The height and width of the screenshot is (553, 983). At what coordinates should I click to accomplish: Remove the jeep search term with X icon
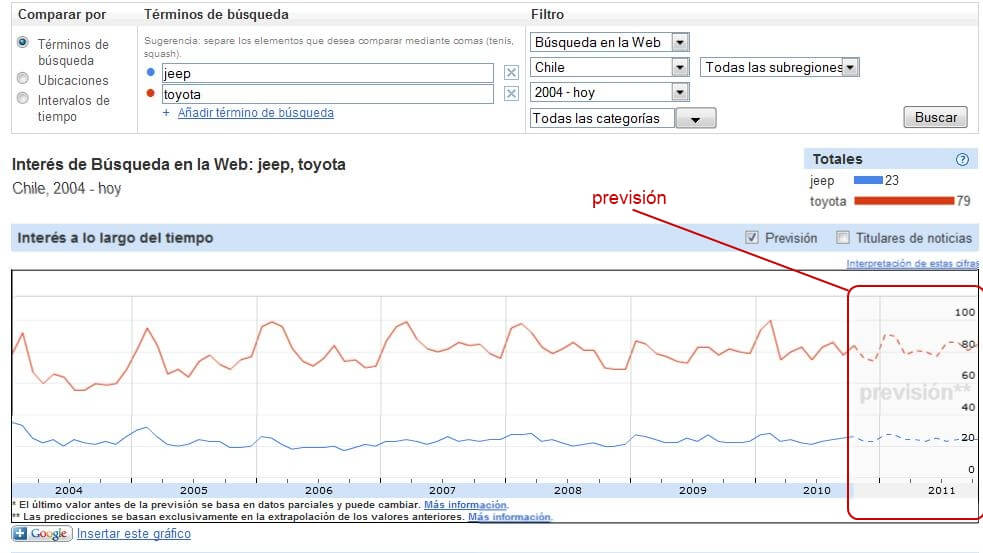tap(511, 73)
